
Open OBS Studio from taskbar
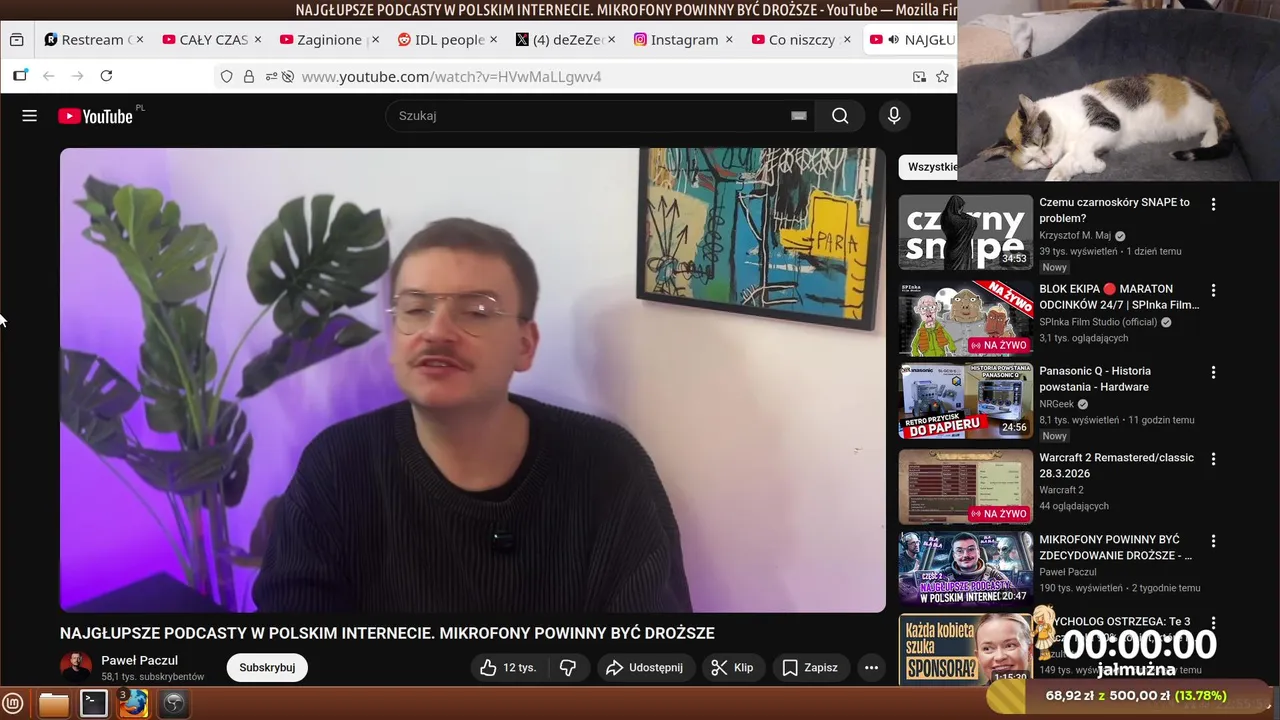tap(174, 704)
